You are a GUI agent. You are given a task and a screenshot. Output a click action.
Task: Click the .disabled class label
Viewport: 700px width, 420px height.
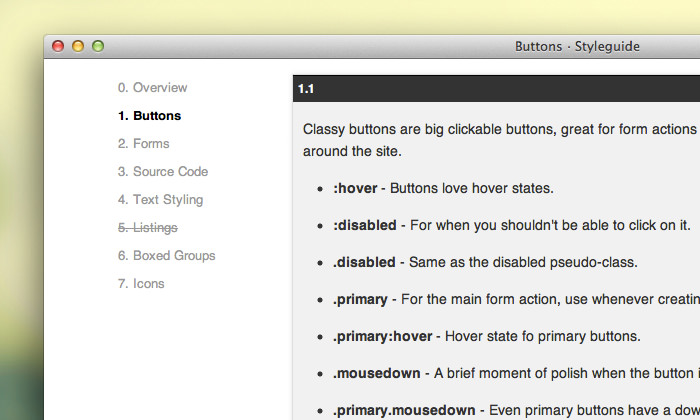point(364,262)
